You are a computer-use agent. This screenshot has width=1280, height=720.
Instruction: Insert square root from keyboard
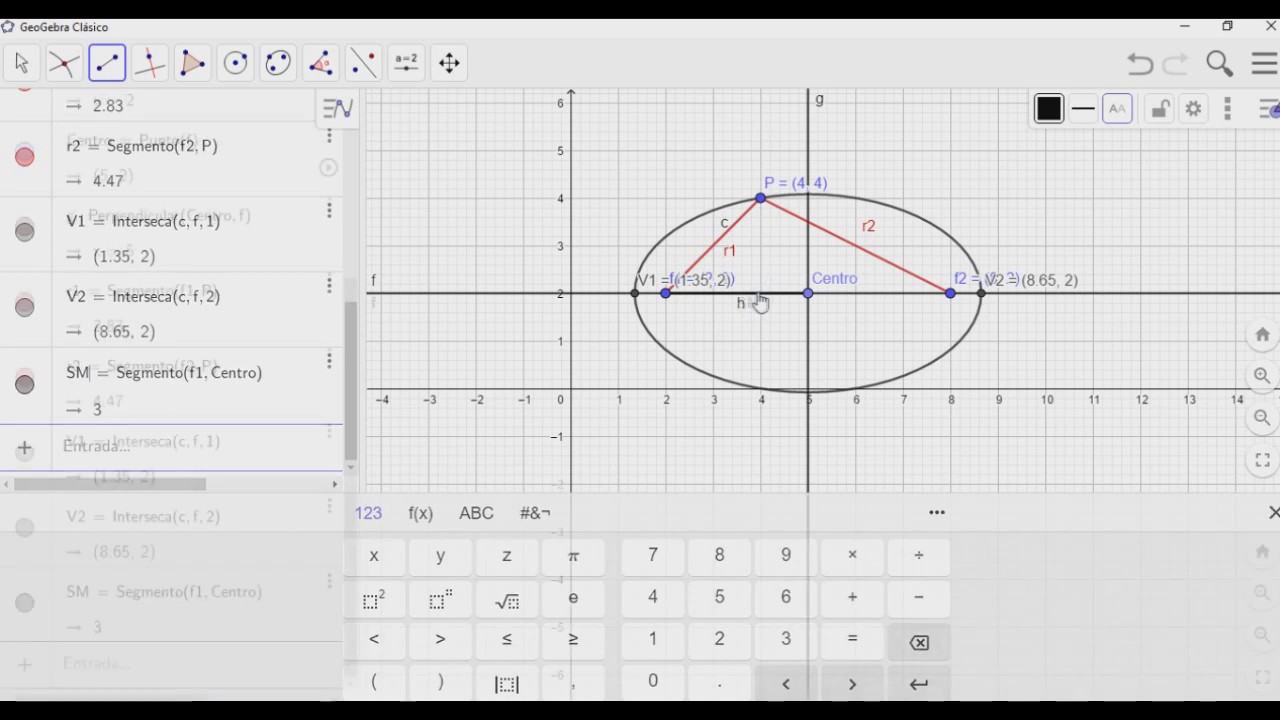(507, 600)
